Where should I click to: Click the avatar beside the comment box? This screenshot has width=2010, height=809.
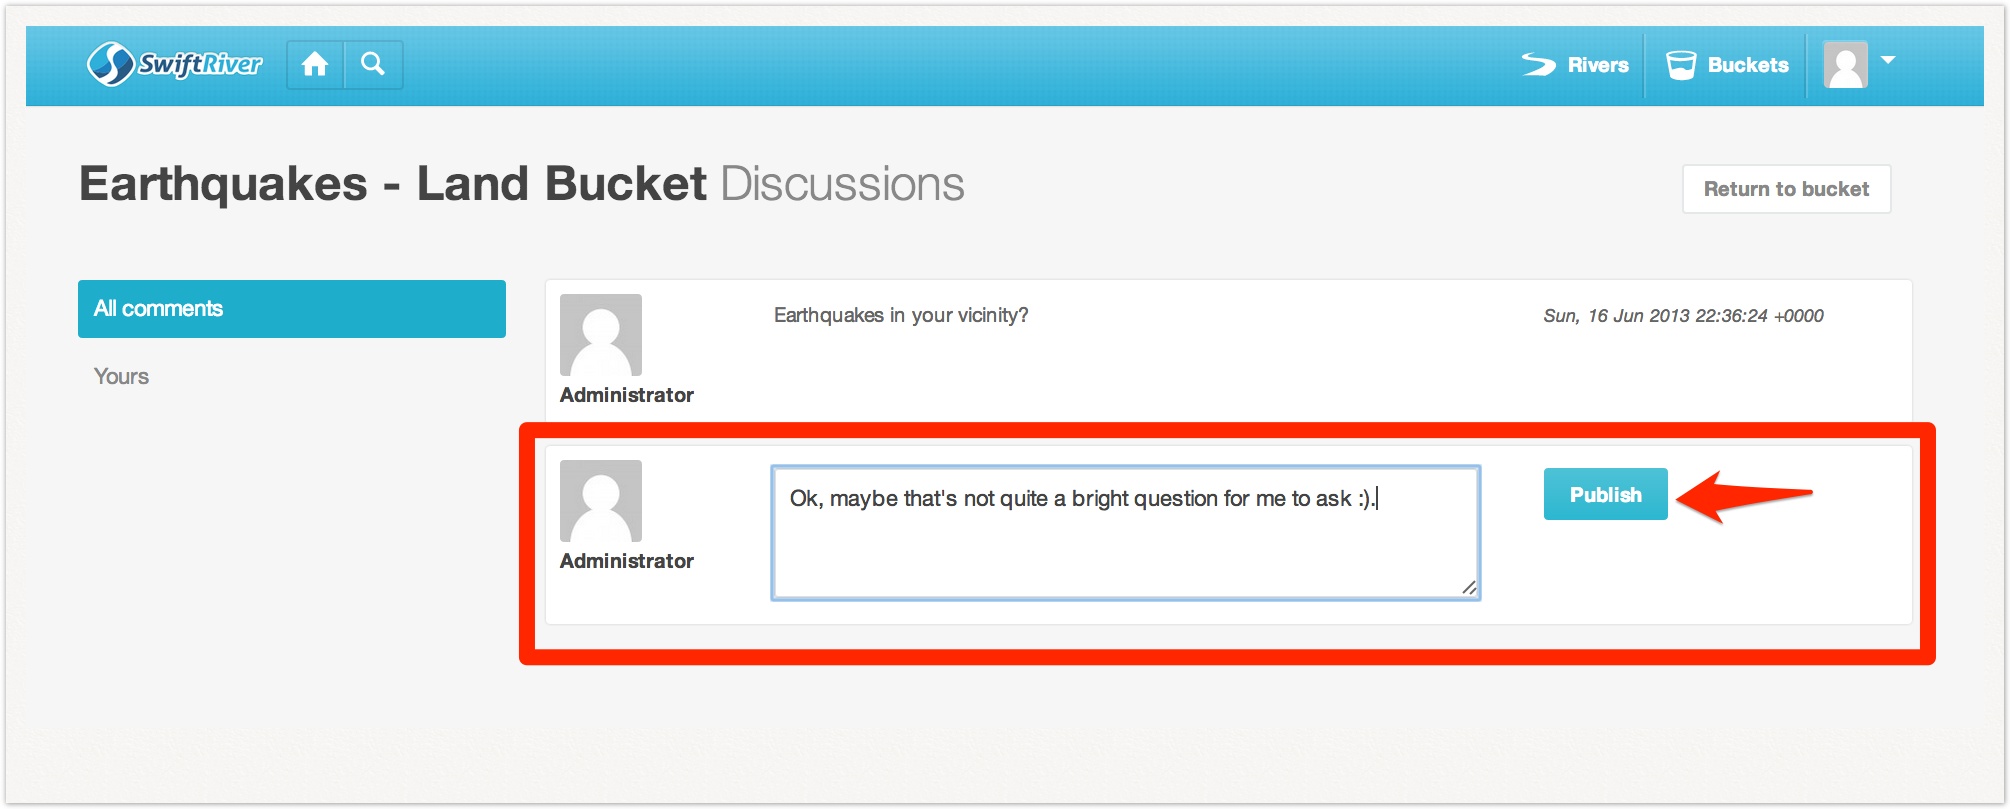tap(600, 501)
